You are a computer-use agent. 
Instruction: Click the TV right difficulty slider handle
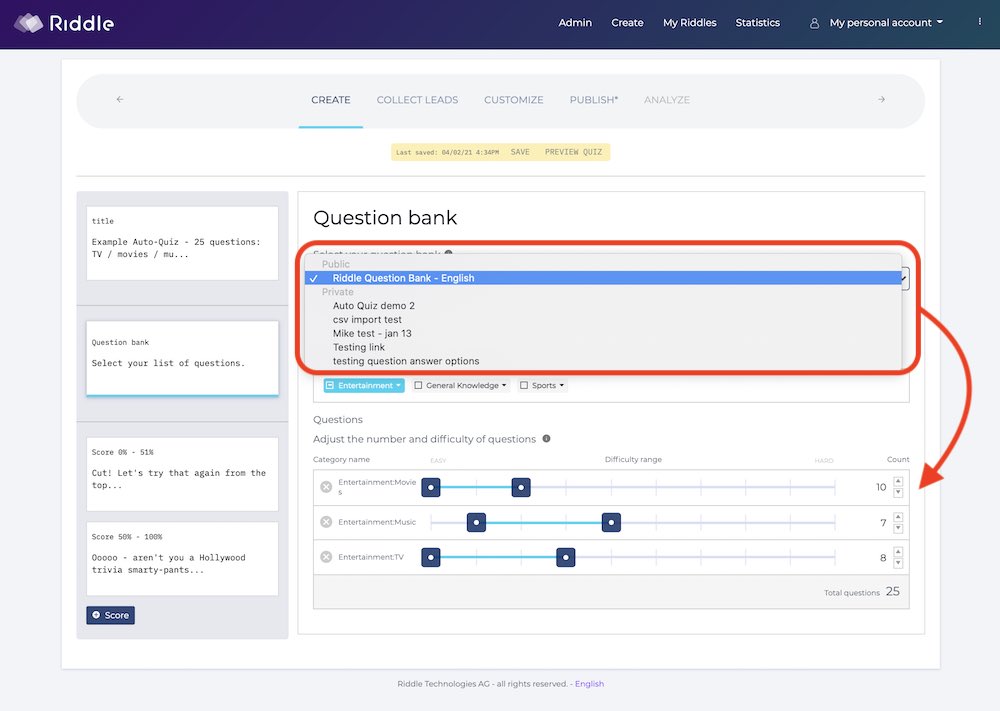tap(566, 557)
